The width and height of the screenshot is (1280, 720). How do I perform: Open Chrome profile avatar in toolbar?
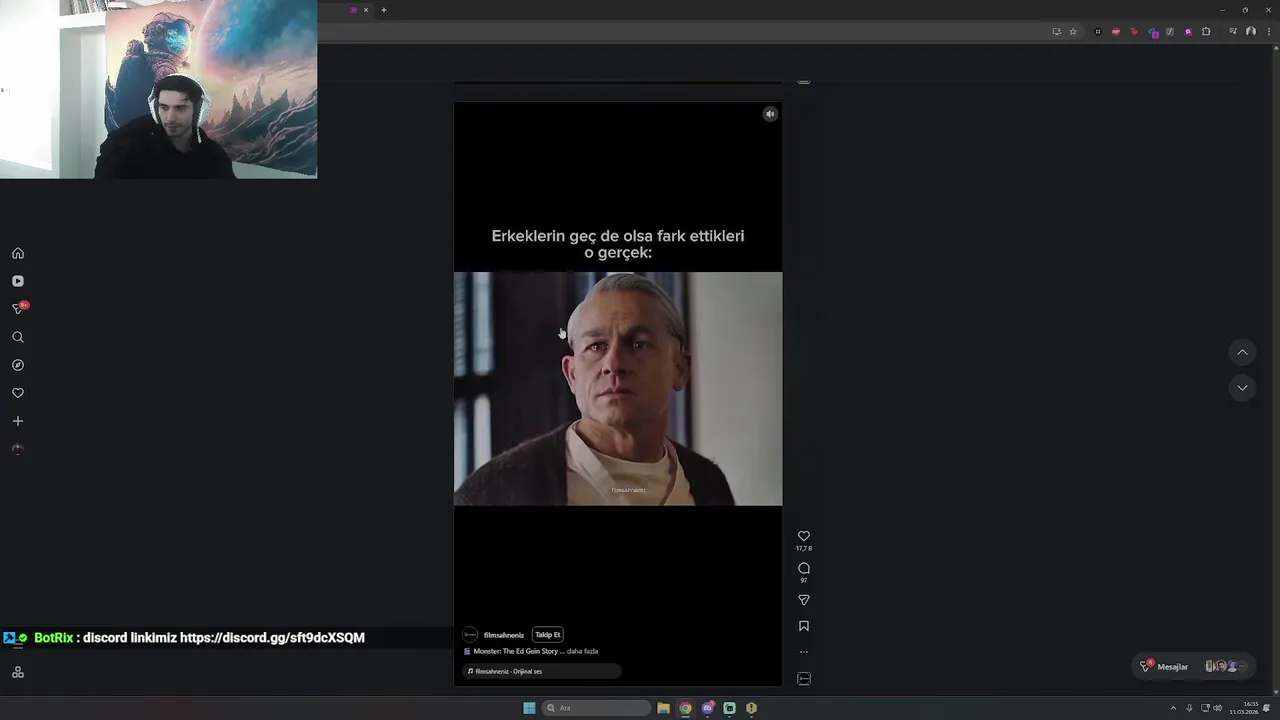[1250, 32]
